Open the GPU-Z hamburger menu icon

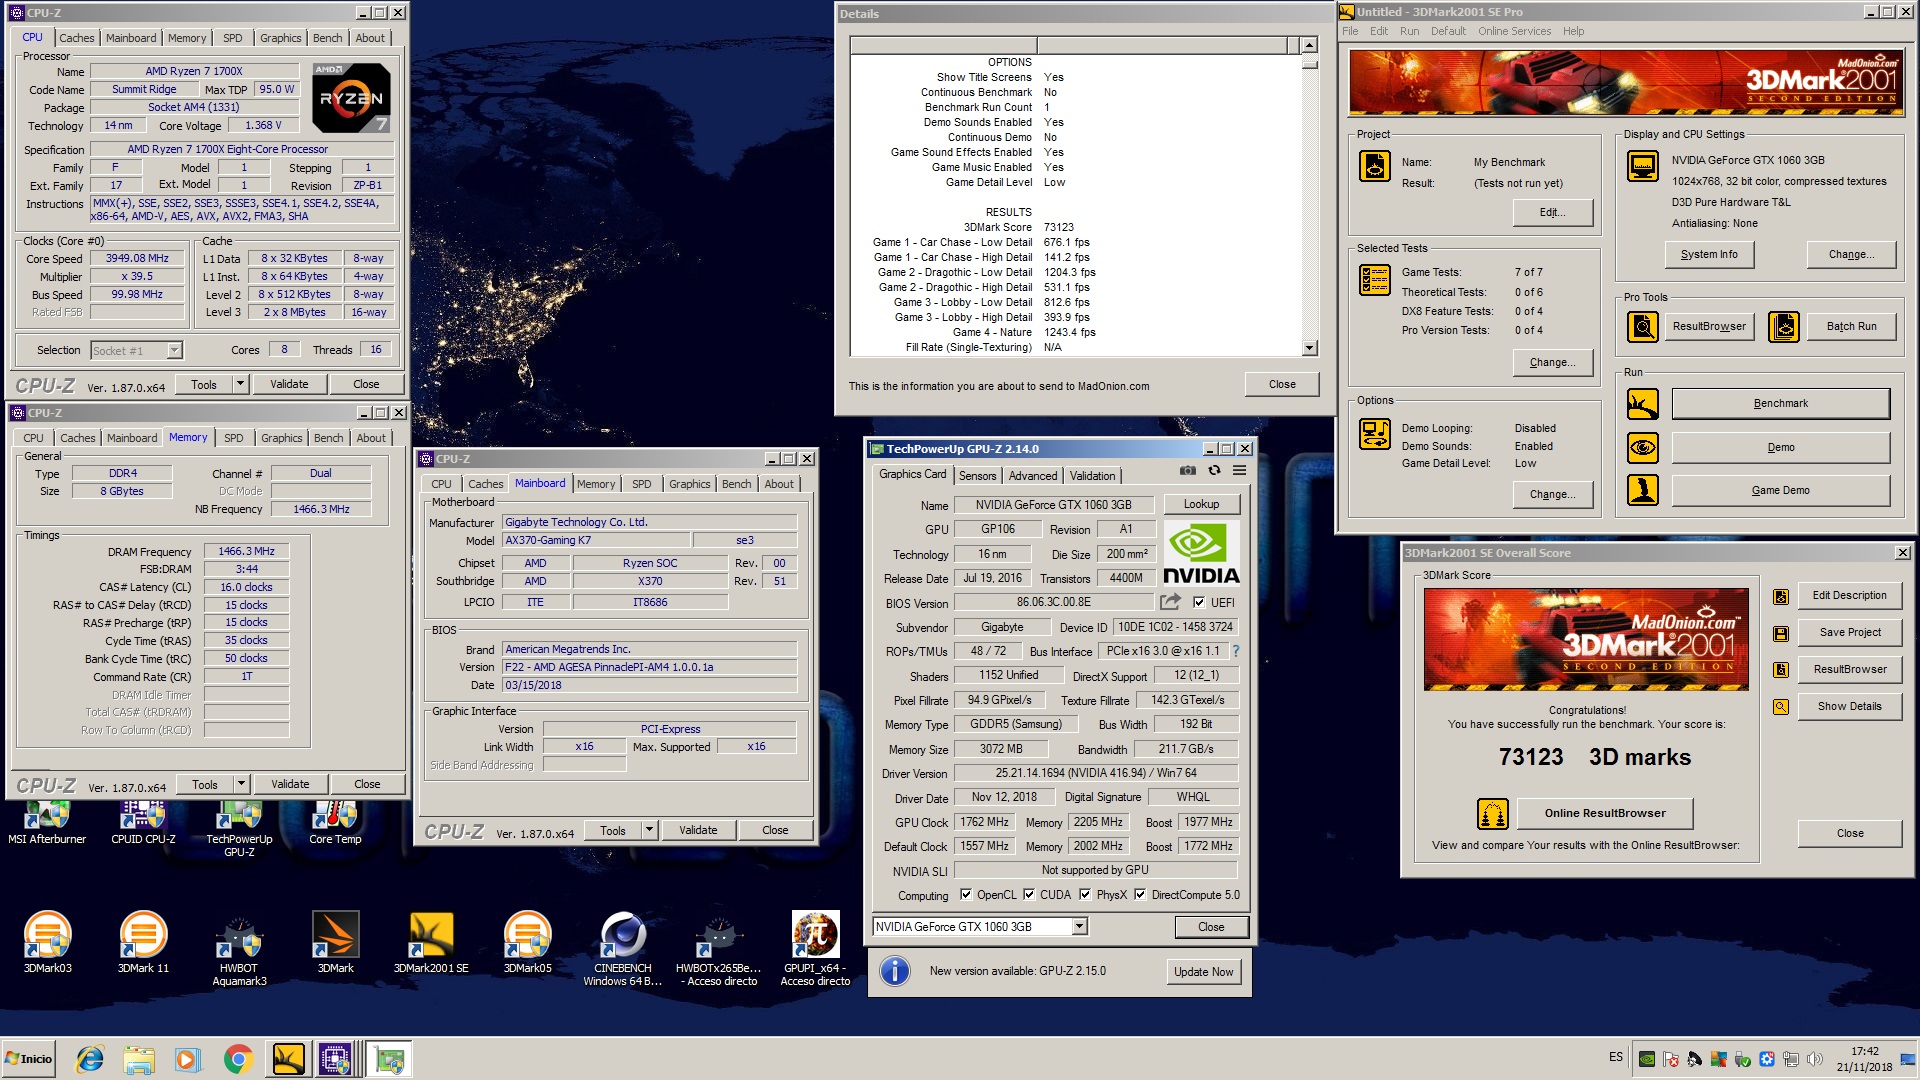pyautogui.click(x=1239, y=470)
